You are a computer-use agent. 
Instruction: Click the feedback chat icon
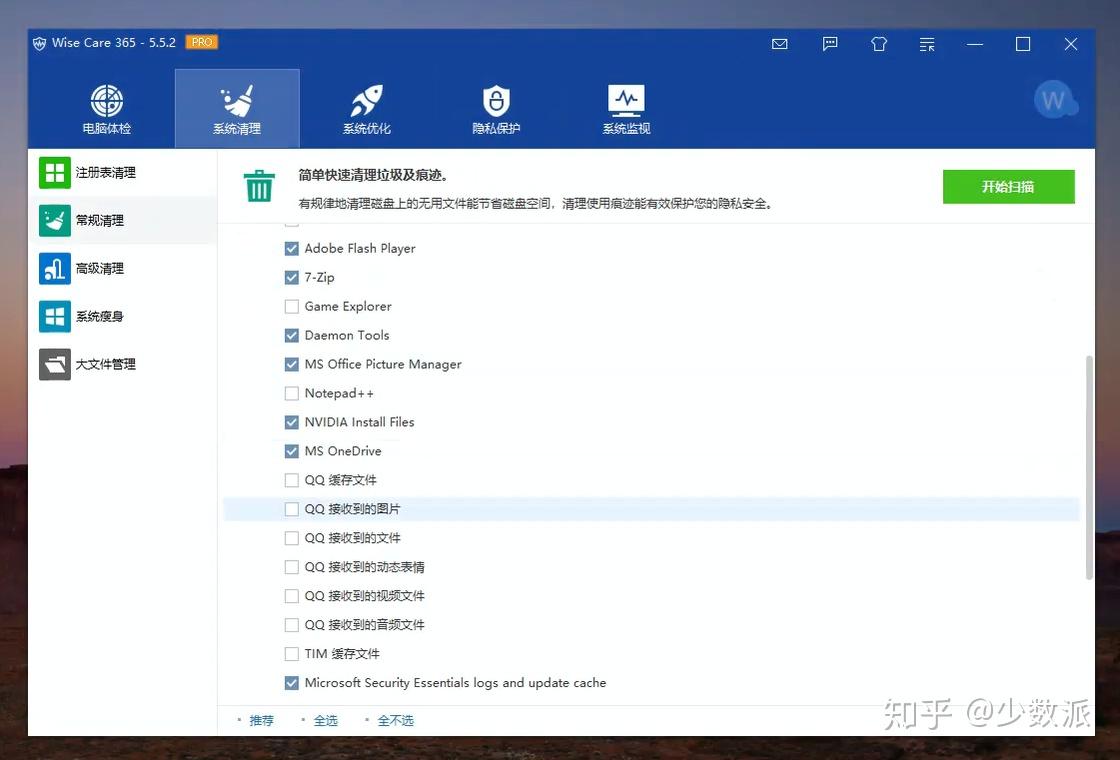coord(829,44)
